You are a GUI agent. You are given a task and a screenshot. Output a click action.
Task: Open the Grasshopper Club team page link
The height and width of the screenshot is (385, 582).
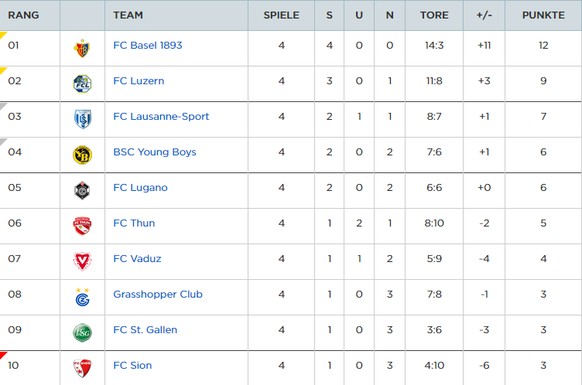click(x=158, y=294)
